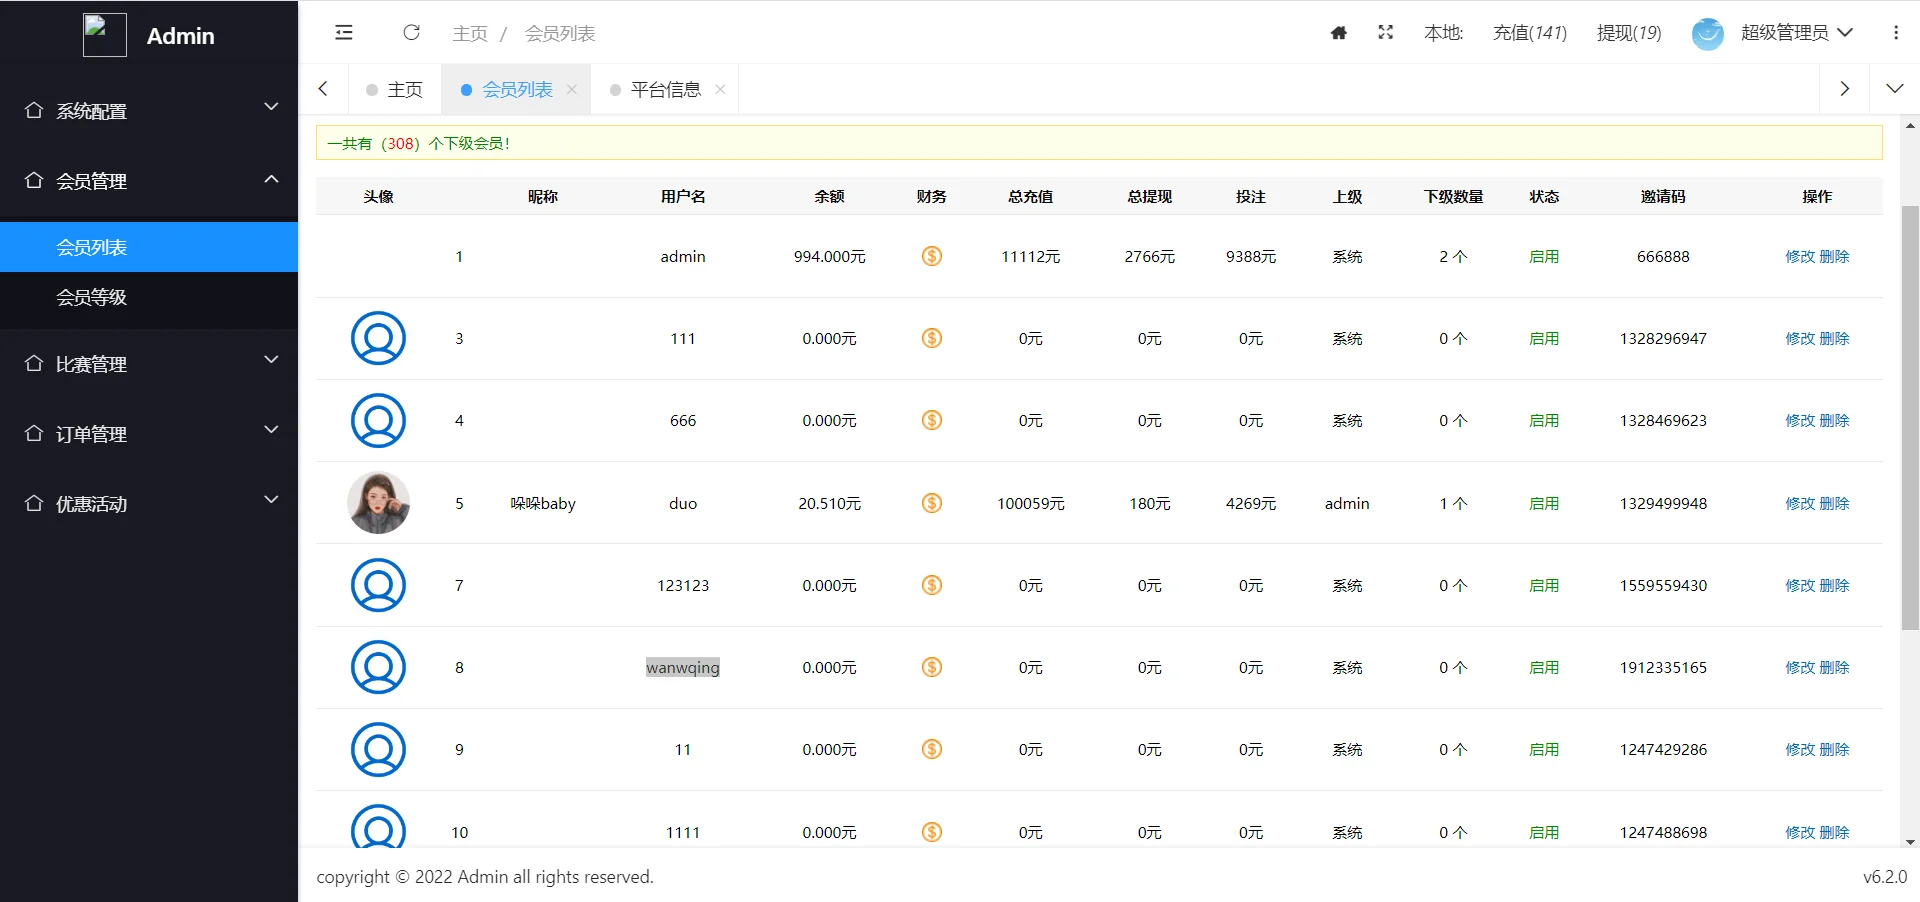Switch to the 主页 tab
The height and width of the screenshot is (902, 1920).
396,90
